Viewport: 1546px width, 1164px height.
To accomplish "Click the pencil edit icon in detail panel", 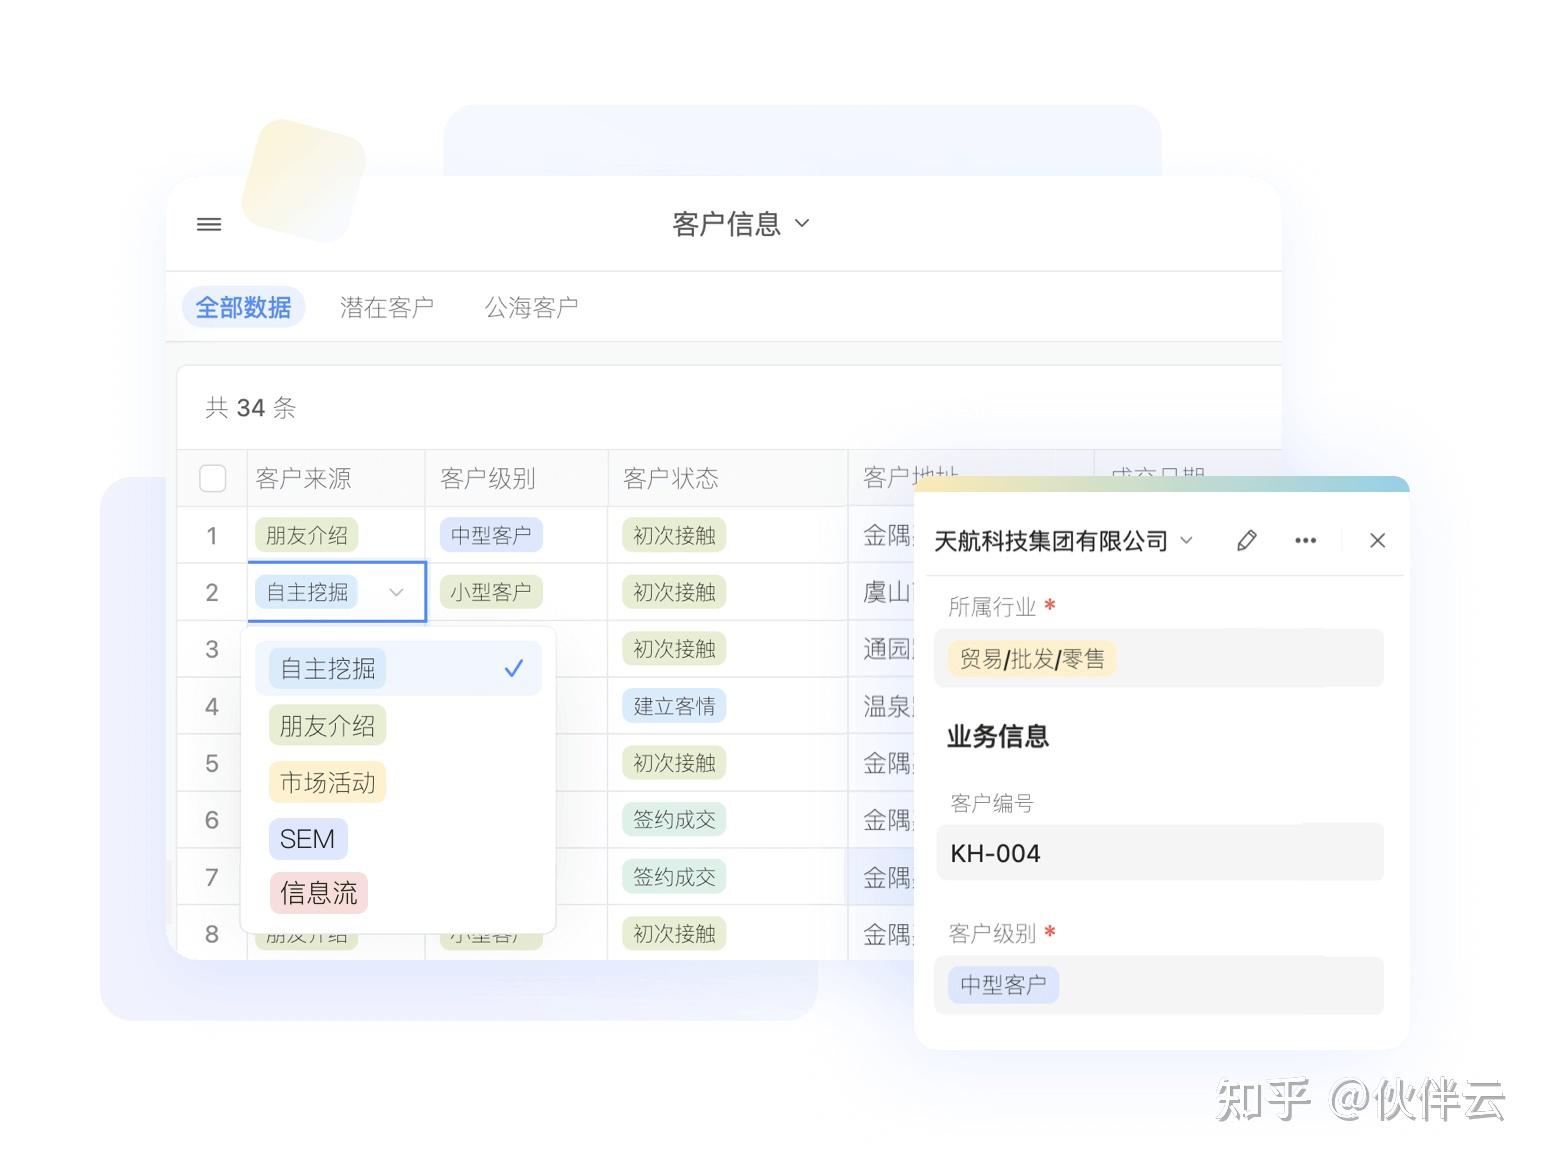I will 1246,540.
